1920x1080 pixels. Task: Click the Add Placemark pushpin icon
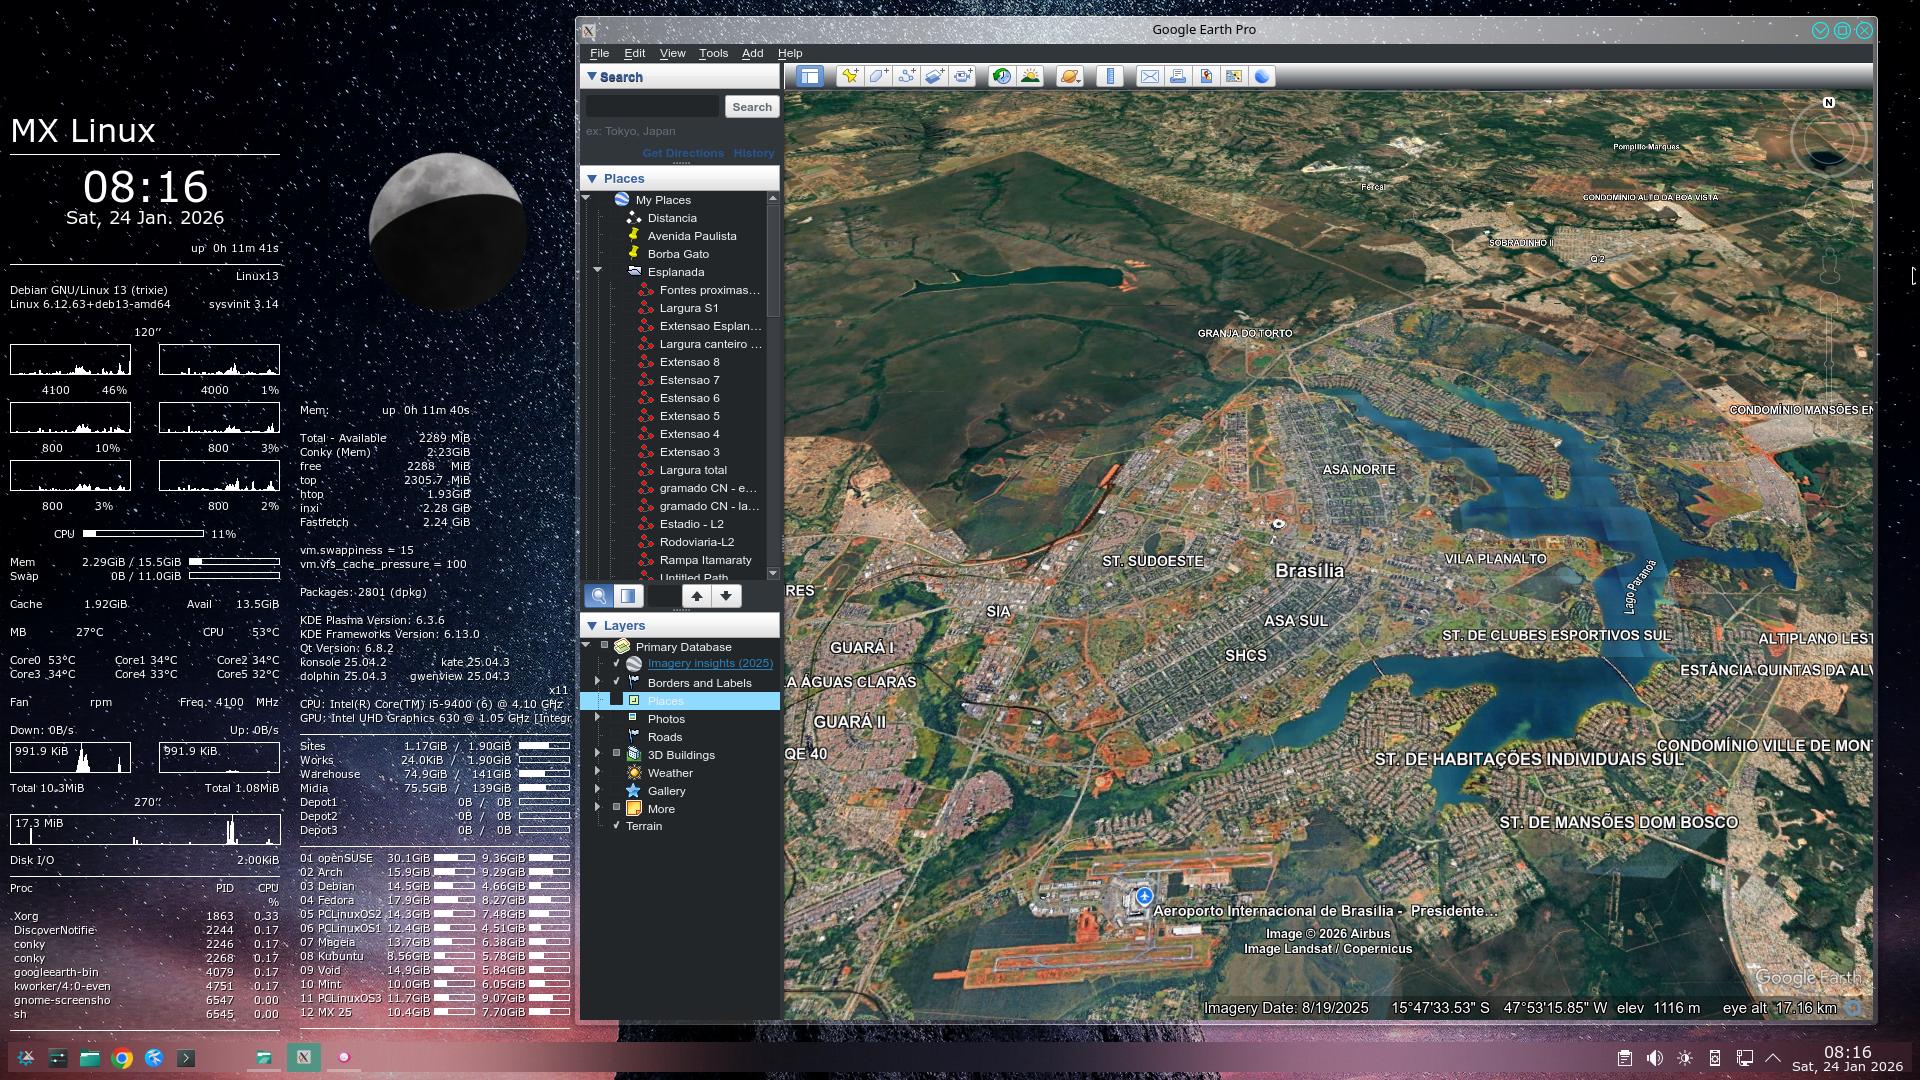(x=850, y=76)
